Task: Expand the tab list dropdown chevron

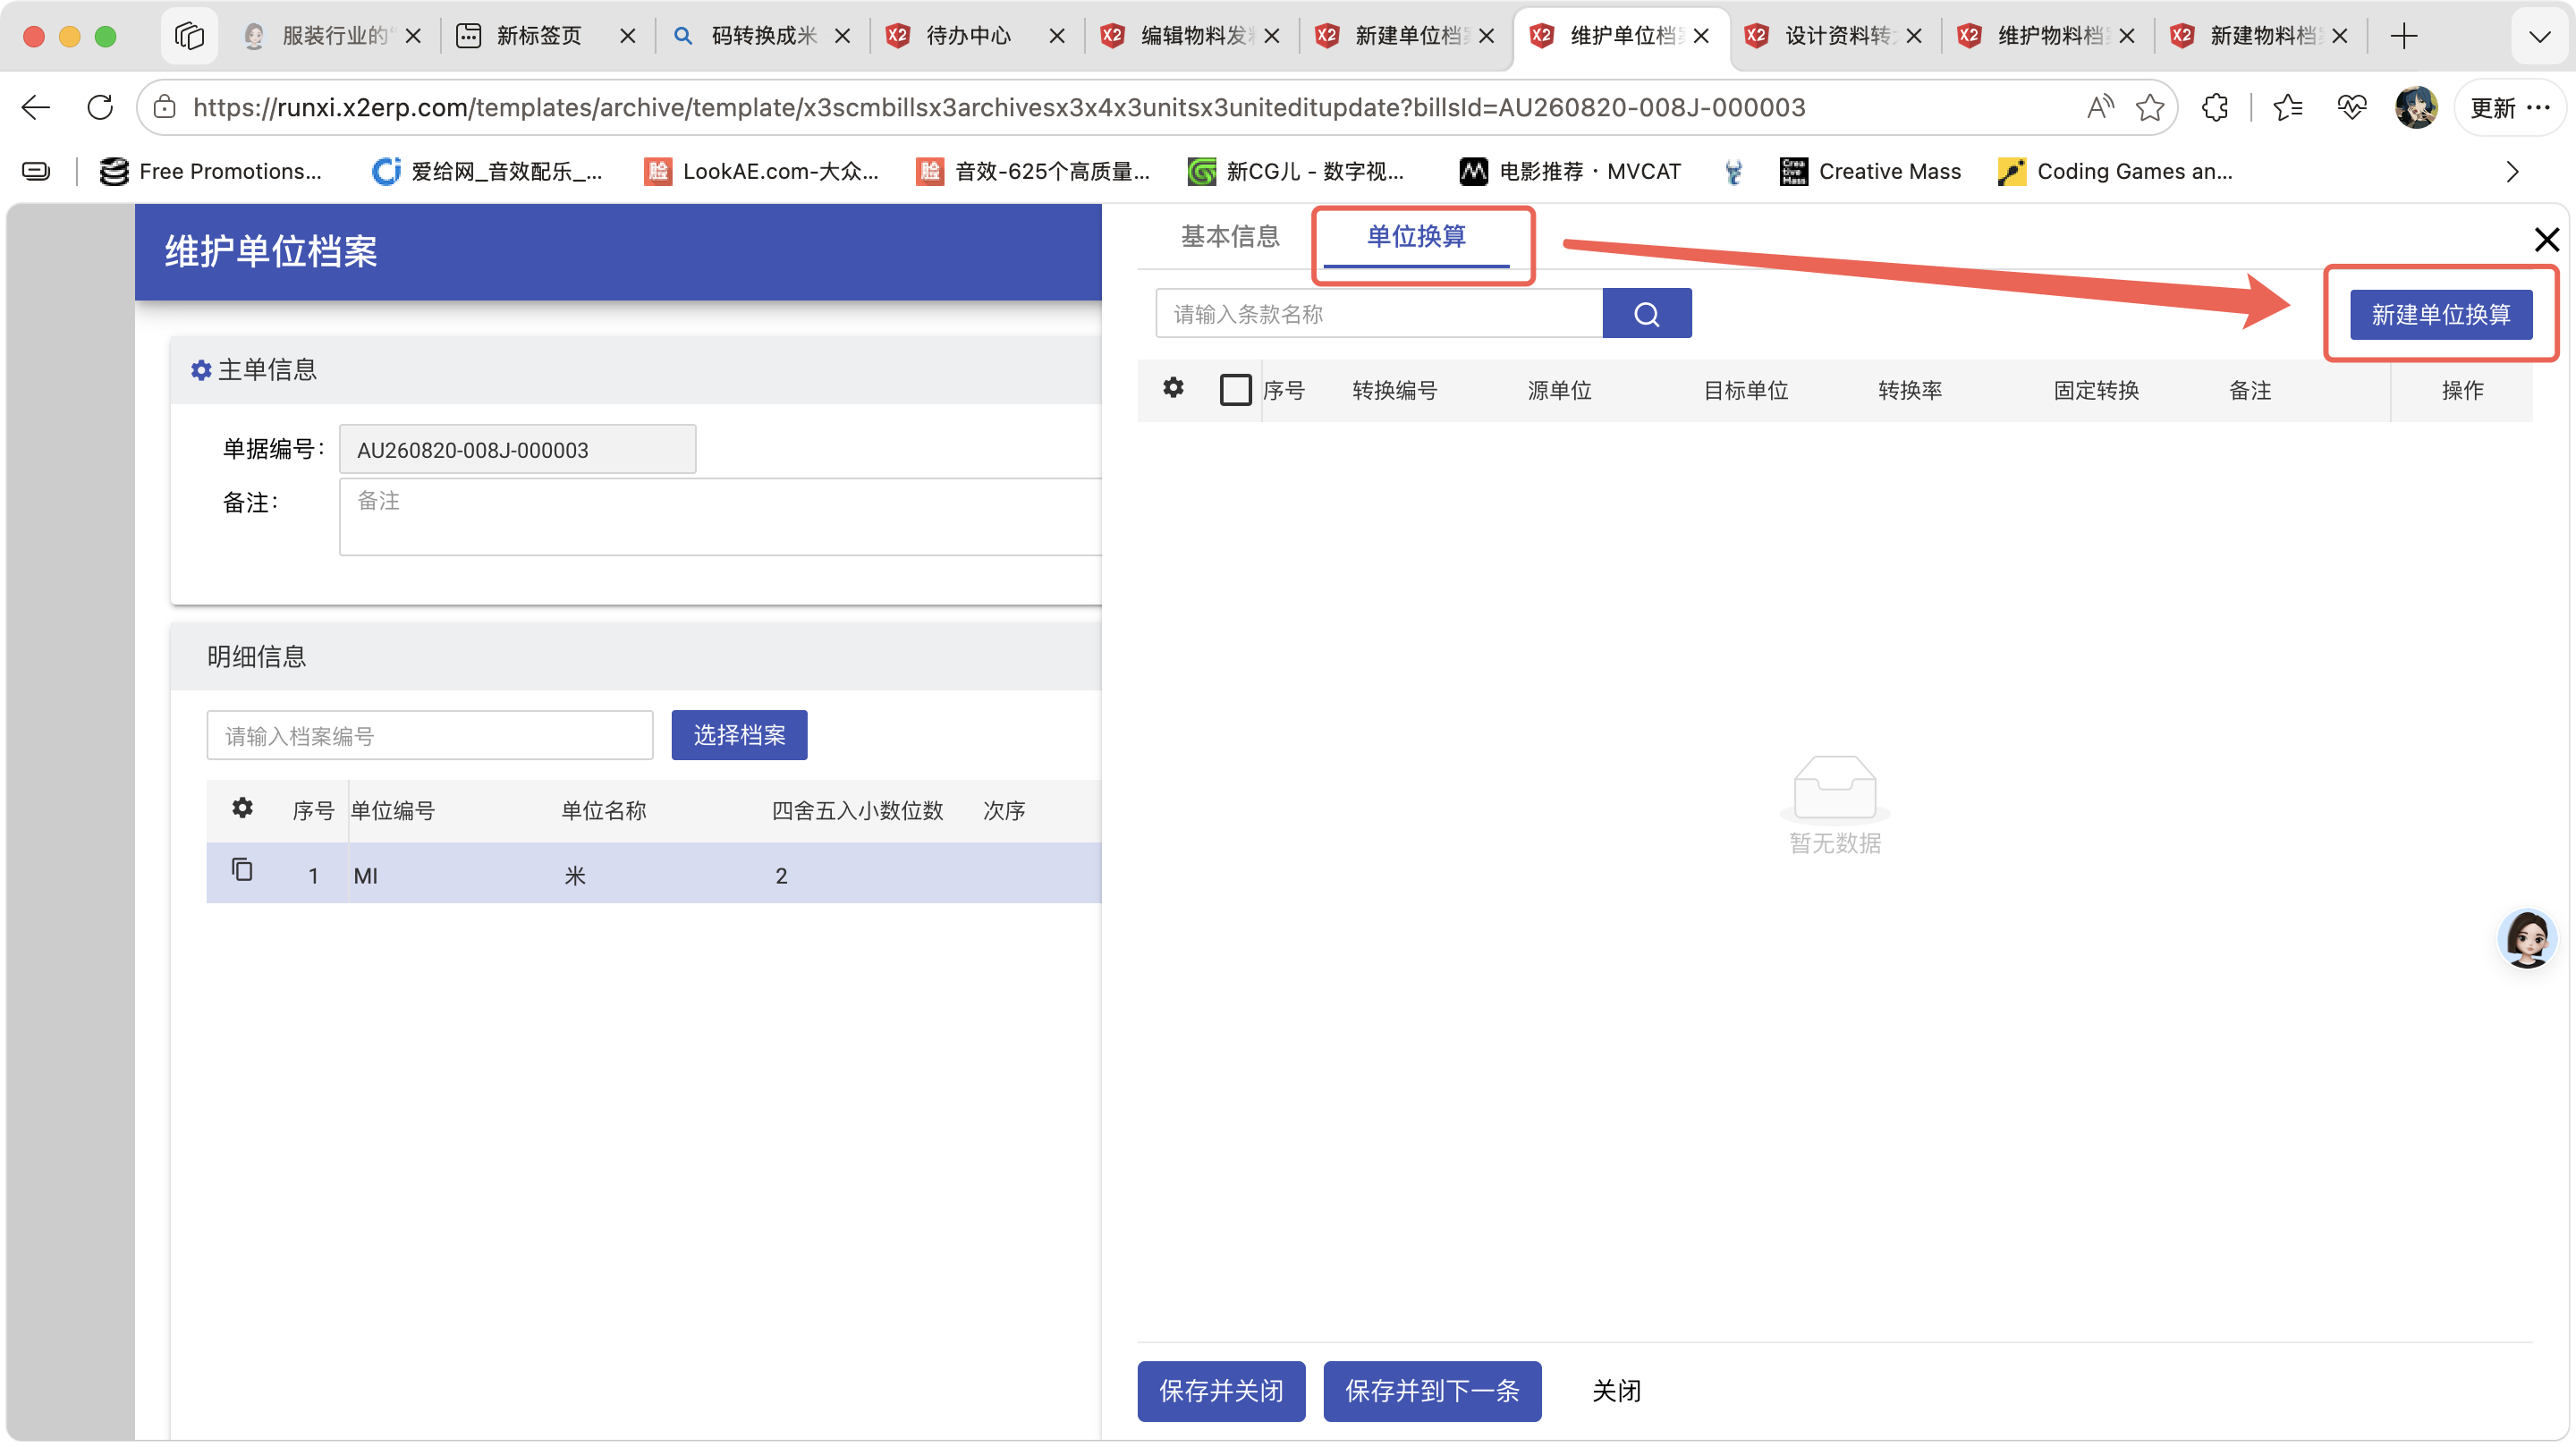Action: coord(2539,36)
